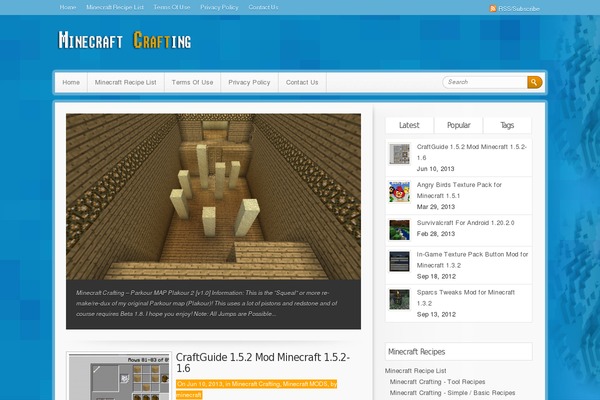Select Minecraft Recipe List in main navigation

[x=126, y=82]
